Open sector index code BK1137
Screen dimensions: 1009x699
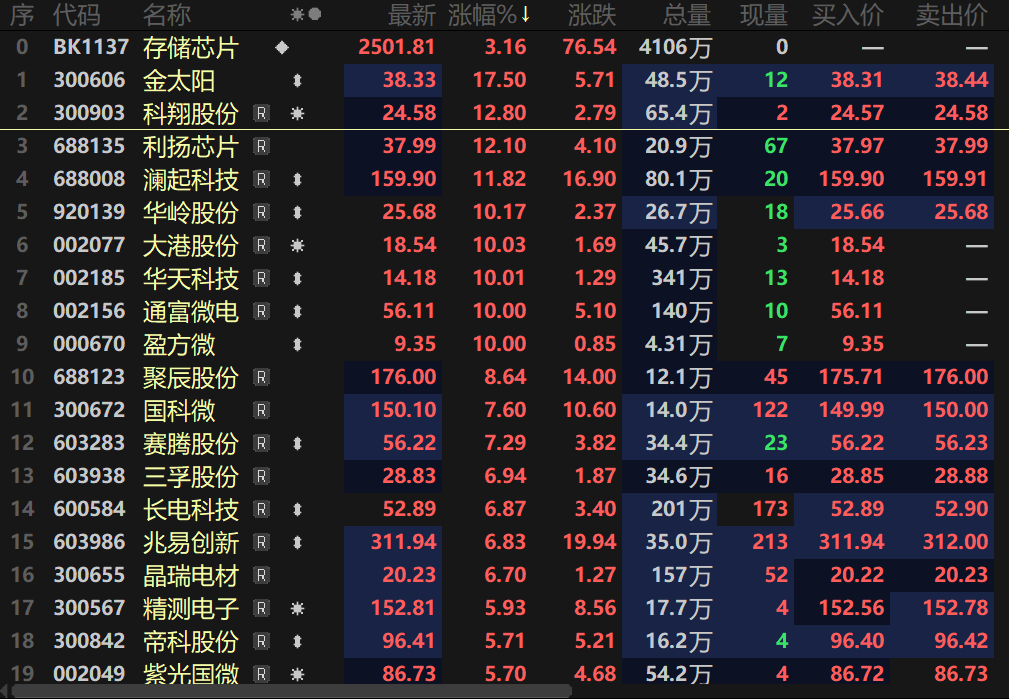pyautogui.click(x=91, y=47)
